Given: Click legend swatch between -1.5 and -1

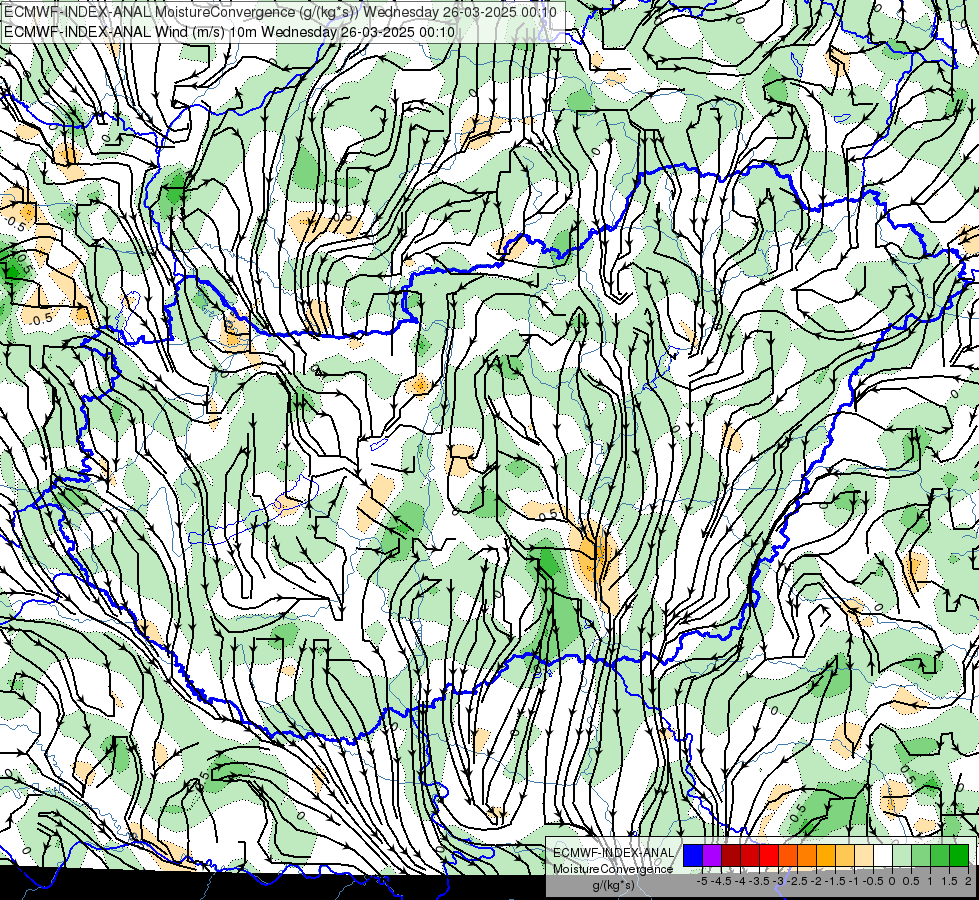Looking at the screenshot, I should pos(845,856).
